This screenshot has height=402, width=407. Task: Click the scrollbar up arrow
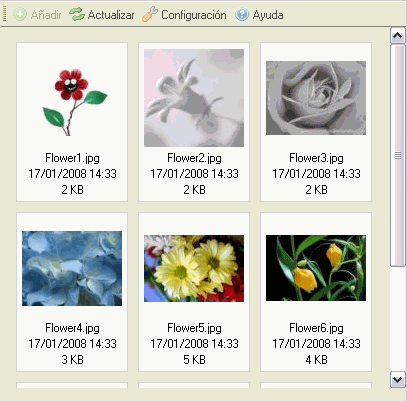coord(397,35)
